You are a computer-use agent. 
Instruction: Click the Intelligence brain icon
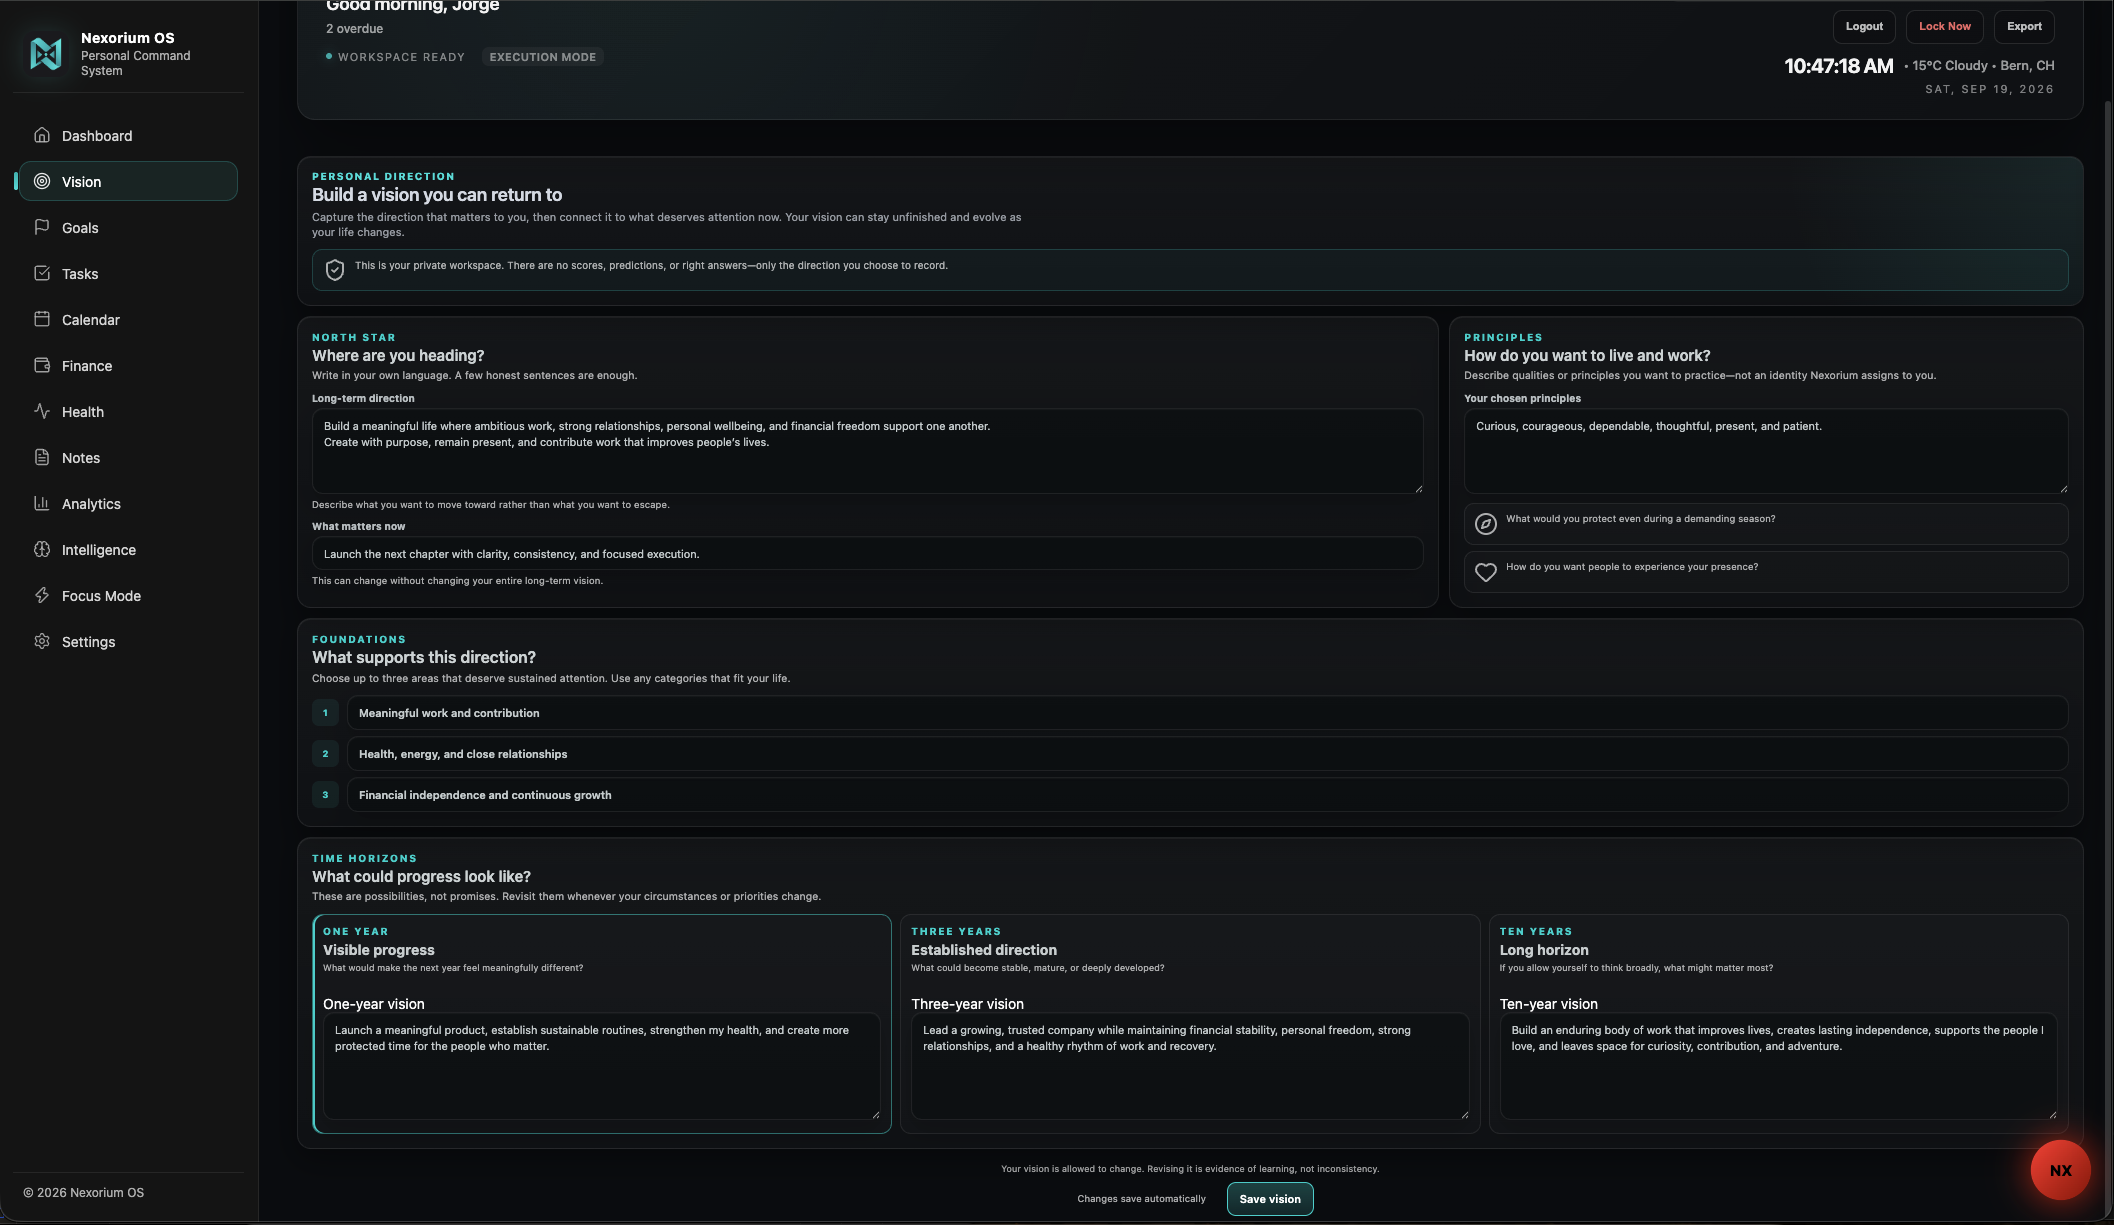42,549
